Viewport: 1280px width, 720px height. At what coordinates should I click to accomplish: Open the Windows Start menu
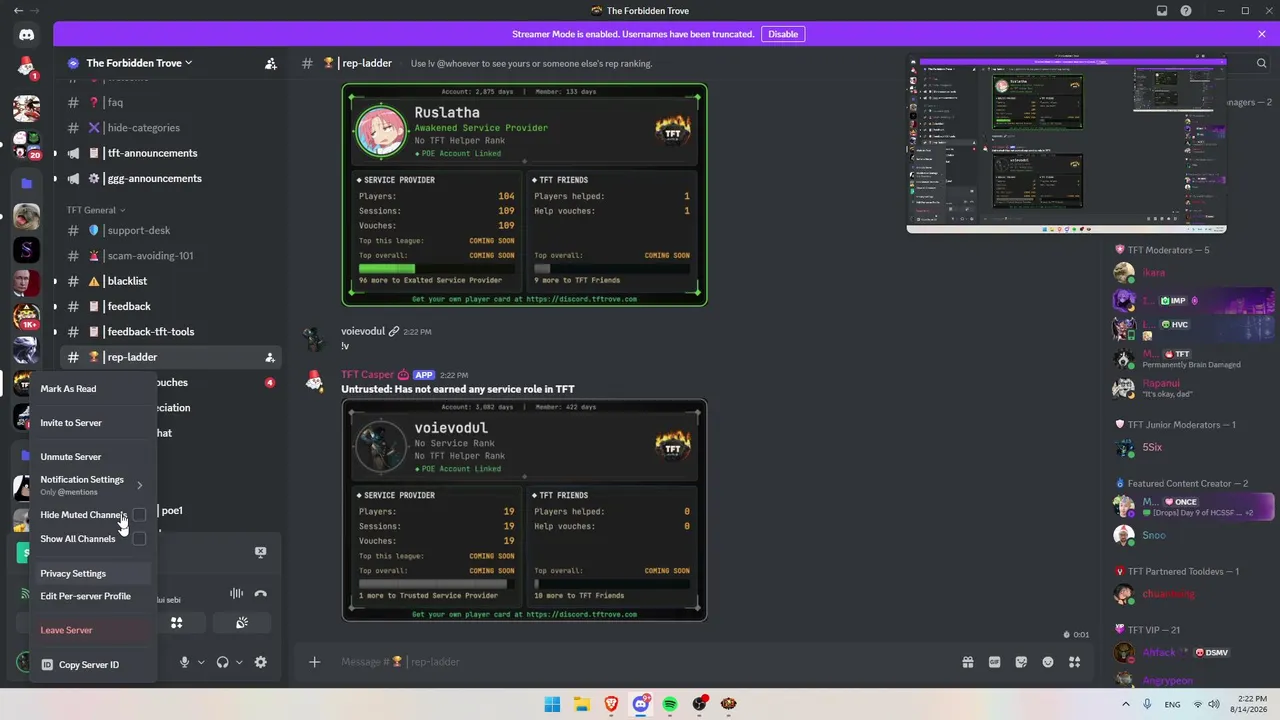[x=552, y=704]
